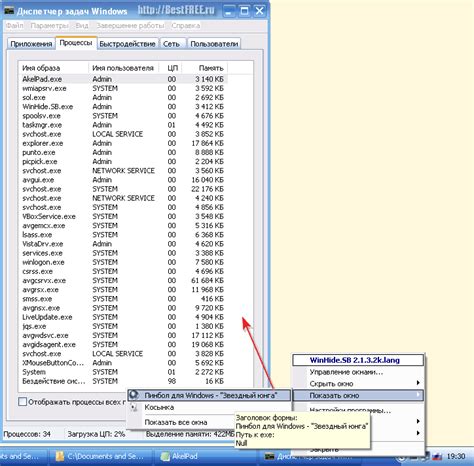Switch to the Приложения tab
The image size is (474, 466).
tap(31, 44)
